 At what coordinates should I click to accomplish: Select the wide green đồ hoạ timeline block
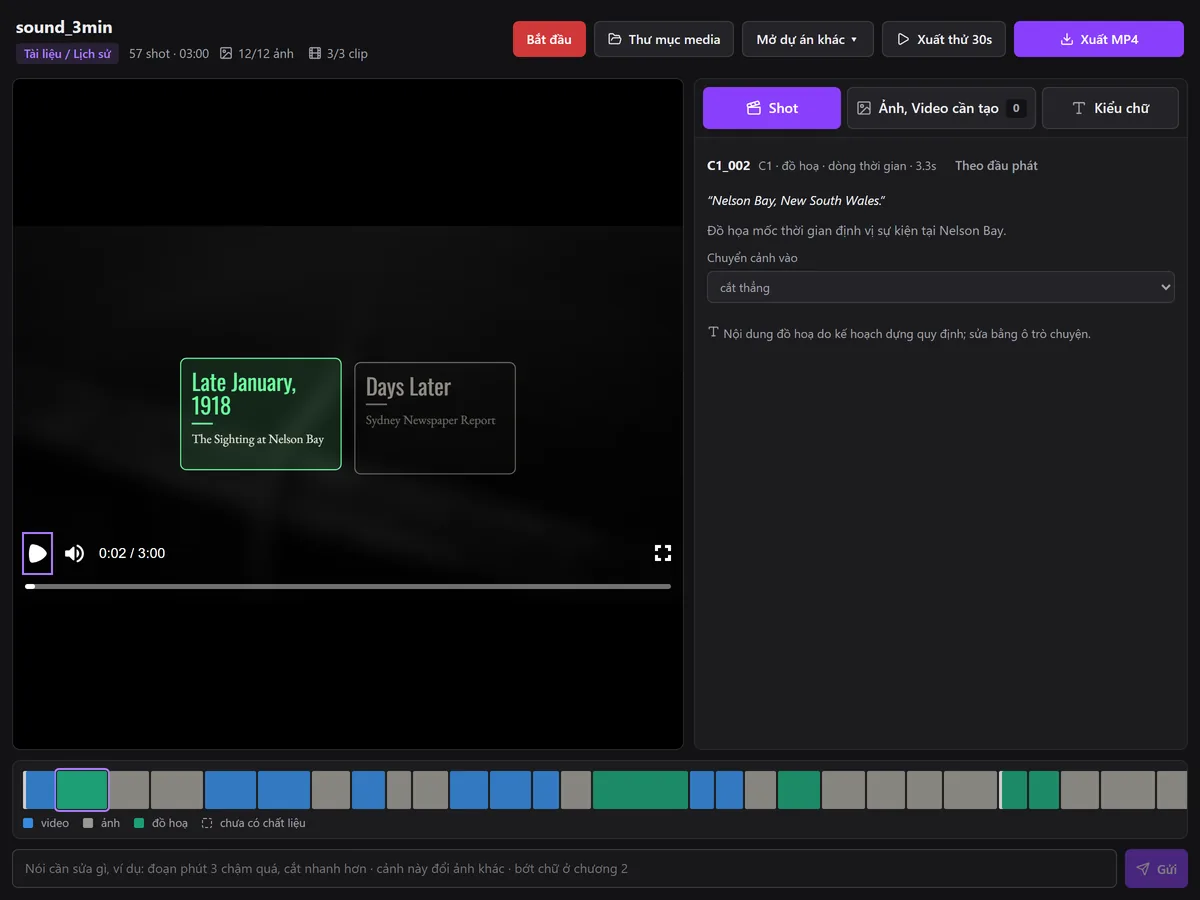point(640,789)
